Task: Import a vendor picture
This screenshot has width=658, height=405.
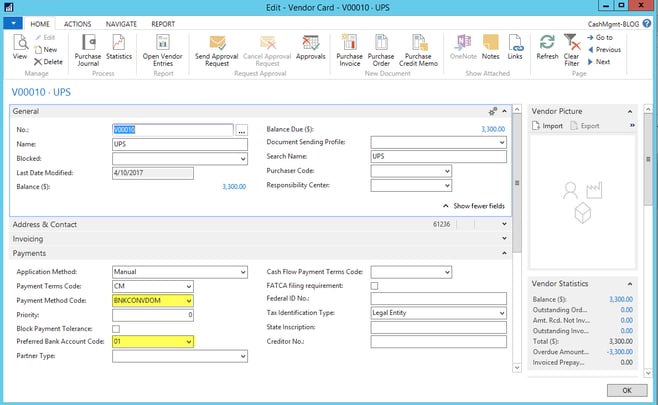Action: 547,126
